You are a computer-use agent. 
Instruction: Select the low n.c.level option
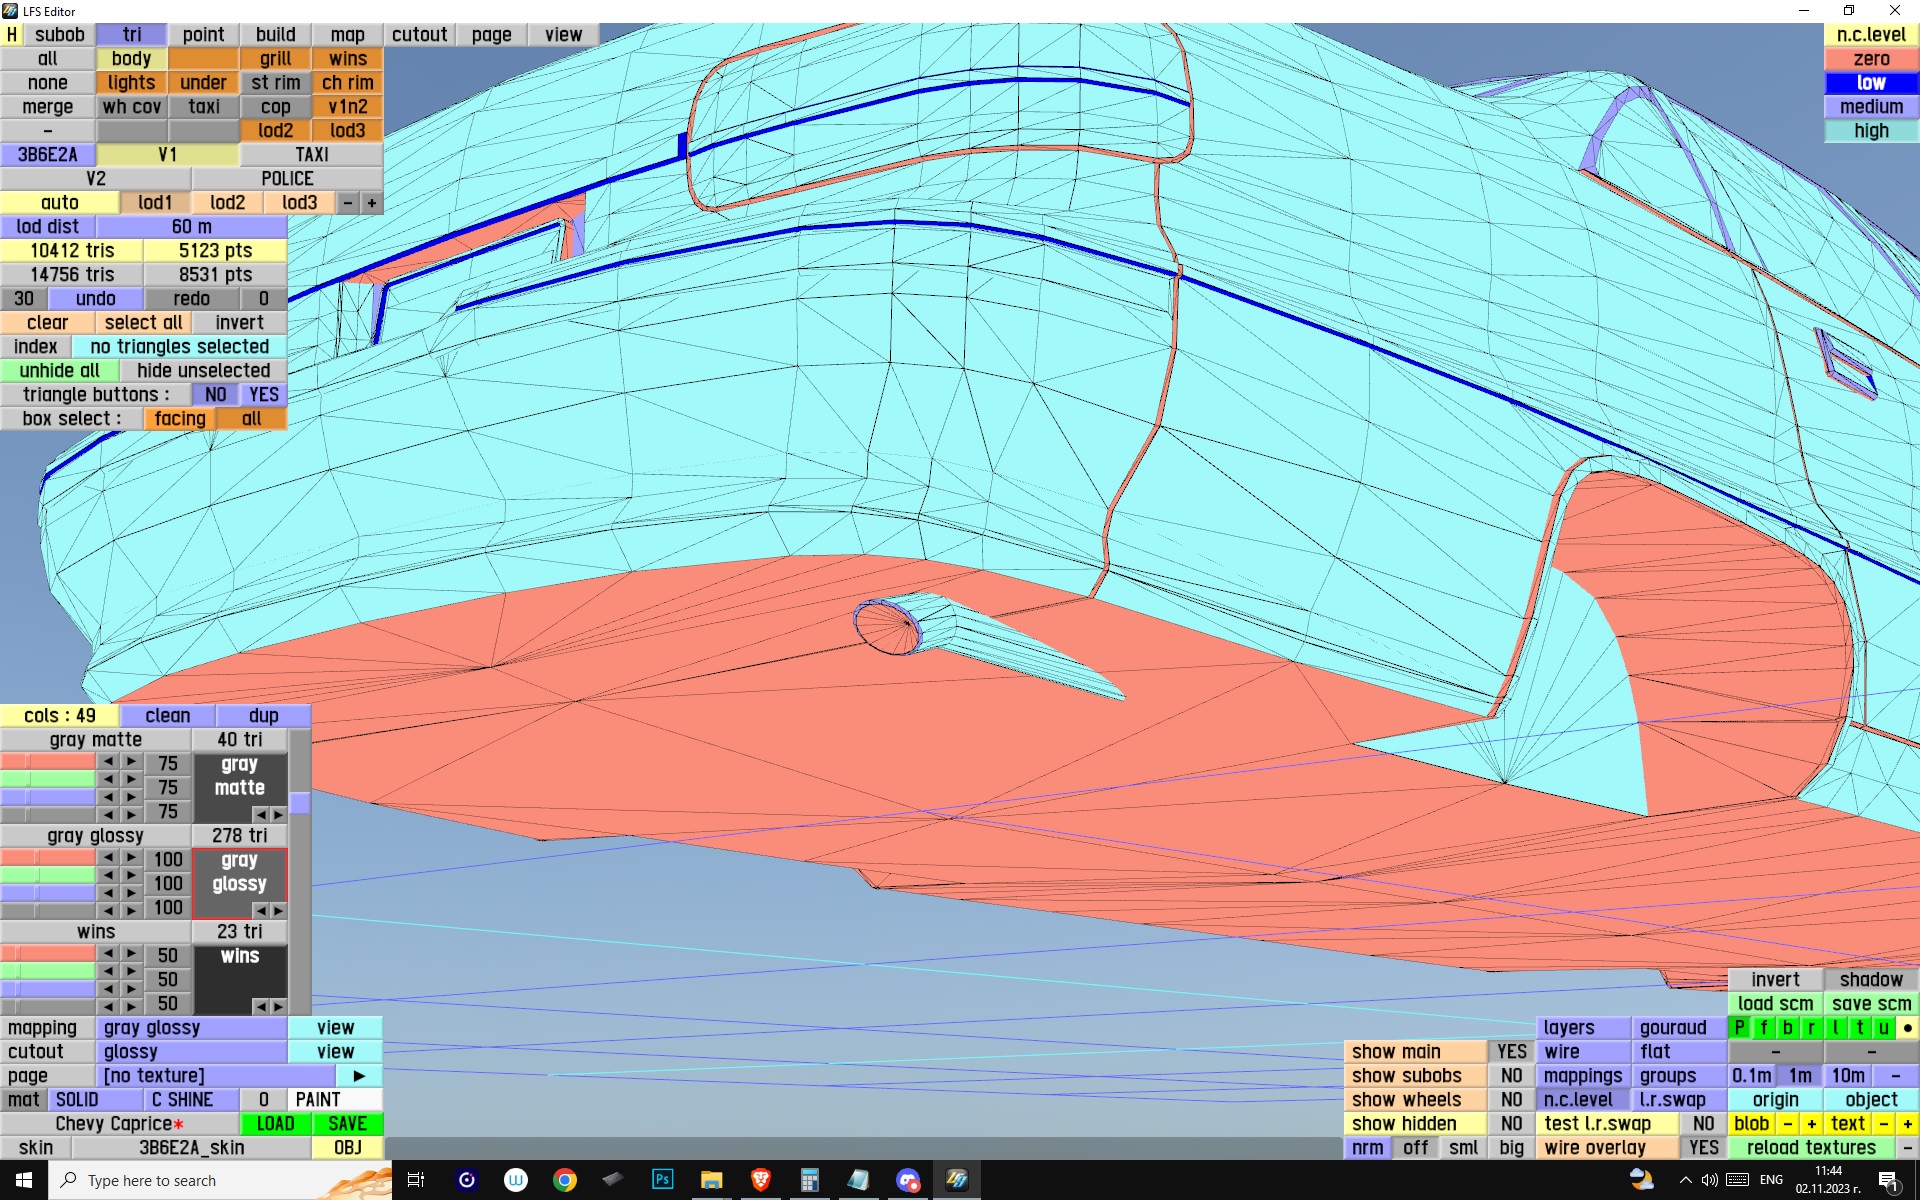tap(1871, 83)
